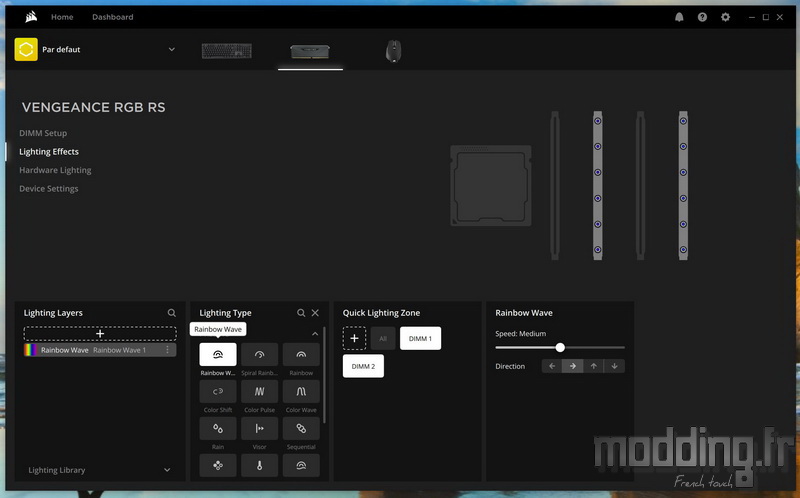Set wave direction to left
Screen dimensions: 800x498
552,366
